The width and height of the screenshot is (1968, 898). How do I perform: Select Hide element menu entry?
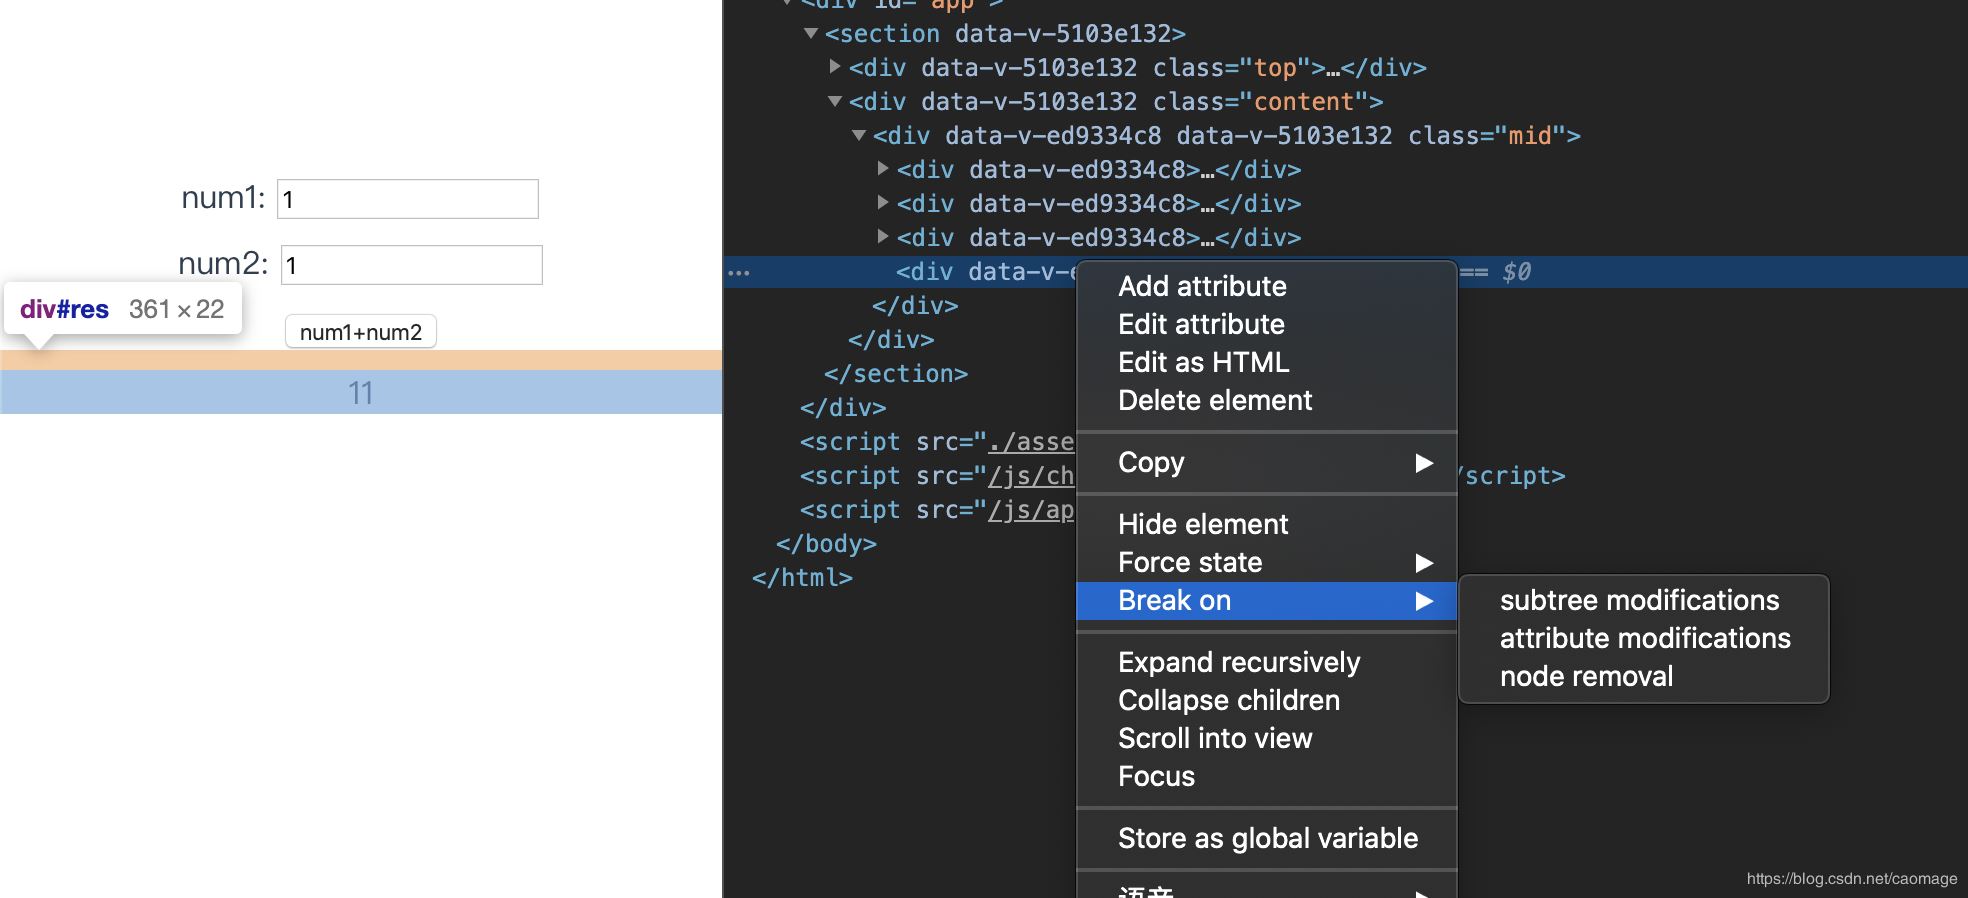tap(1203, 524)
